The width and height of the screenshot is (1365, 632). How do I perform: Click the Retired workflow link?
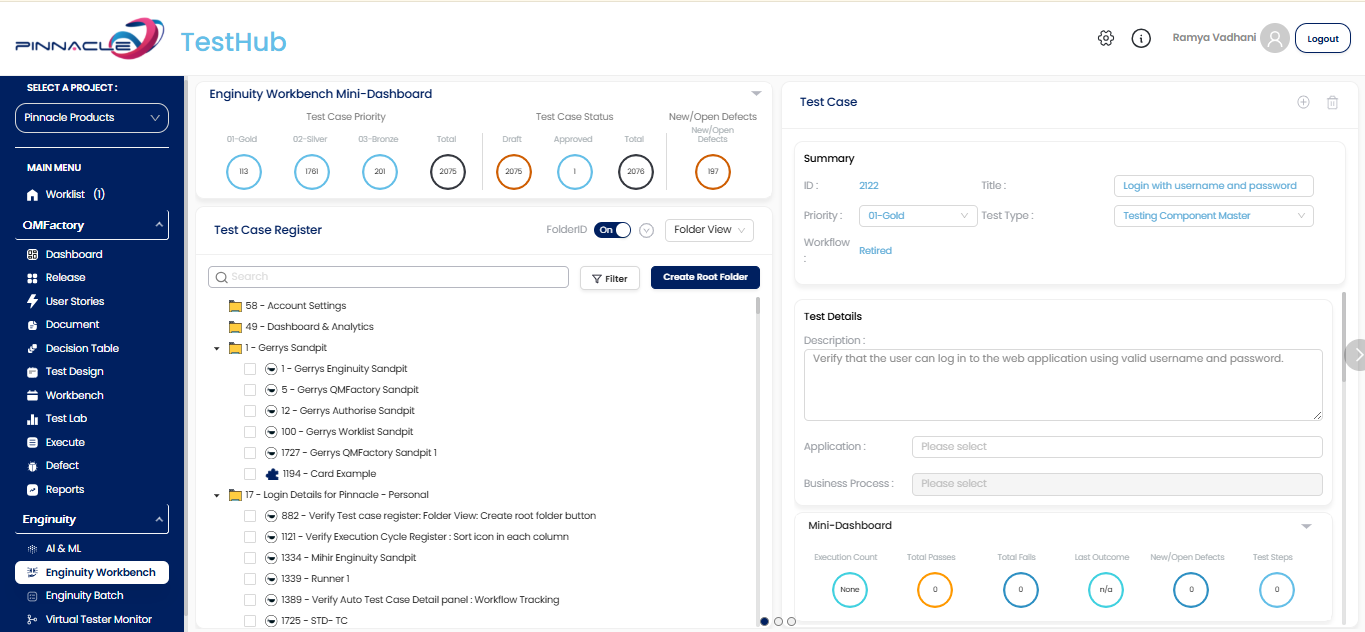point(875,251)
